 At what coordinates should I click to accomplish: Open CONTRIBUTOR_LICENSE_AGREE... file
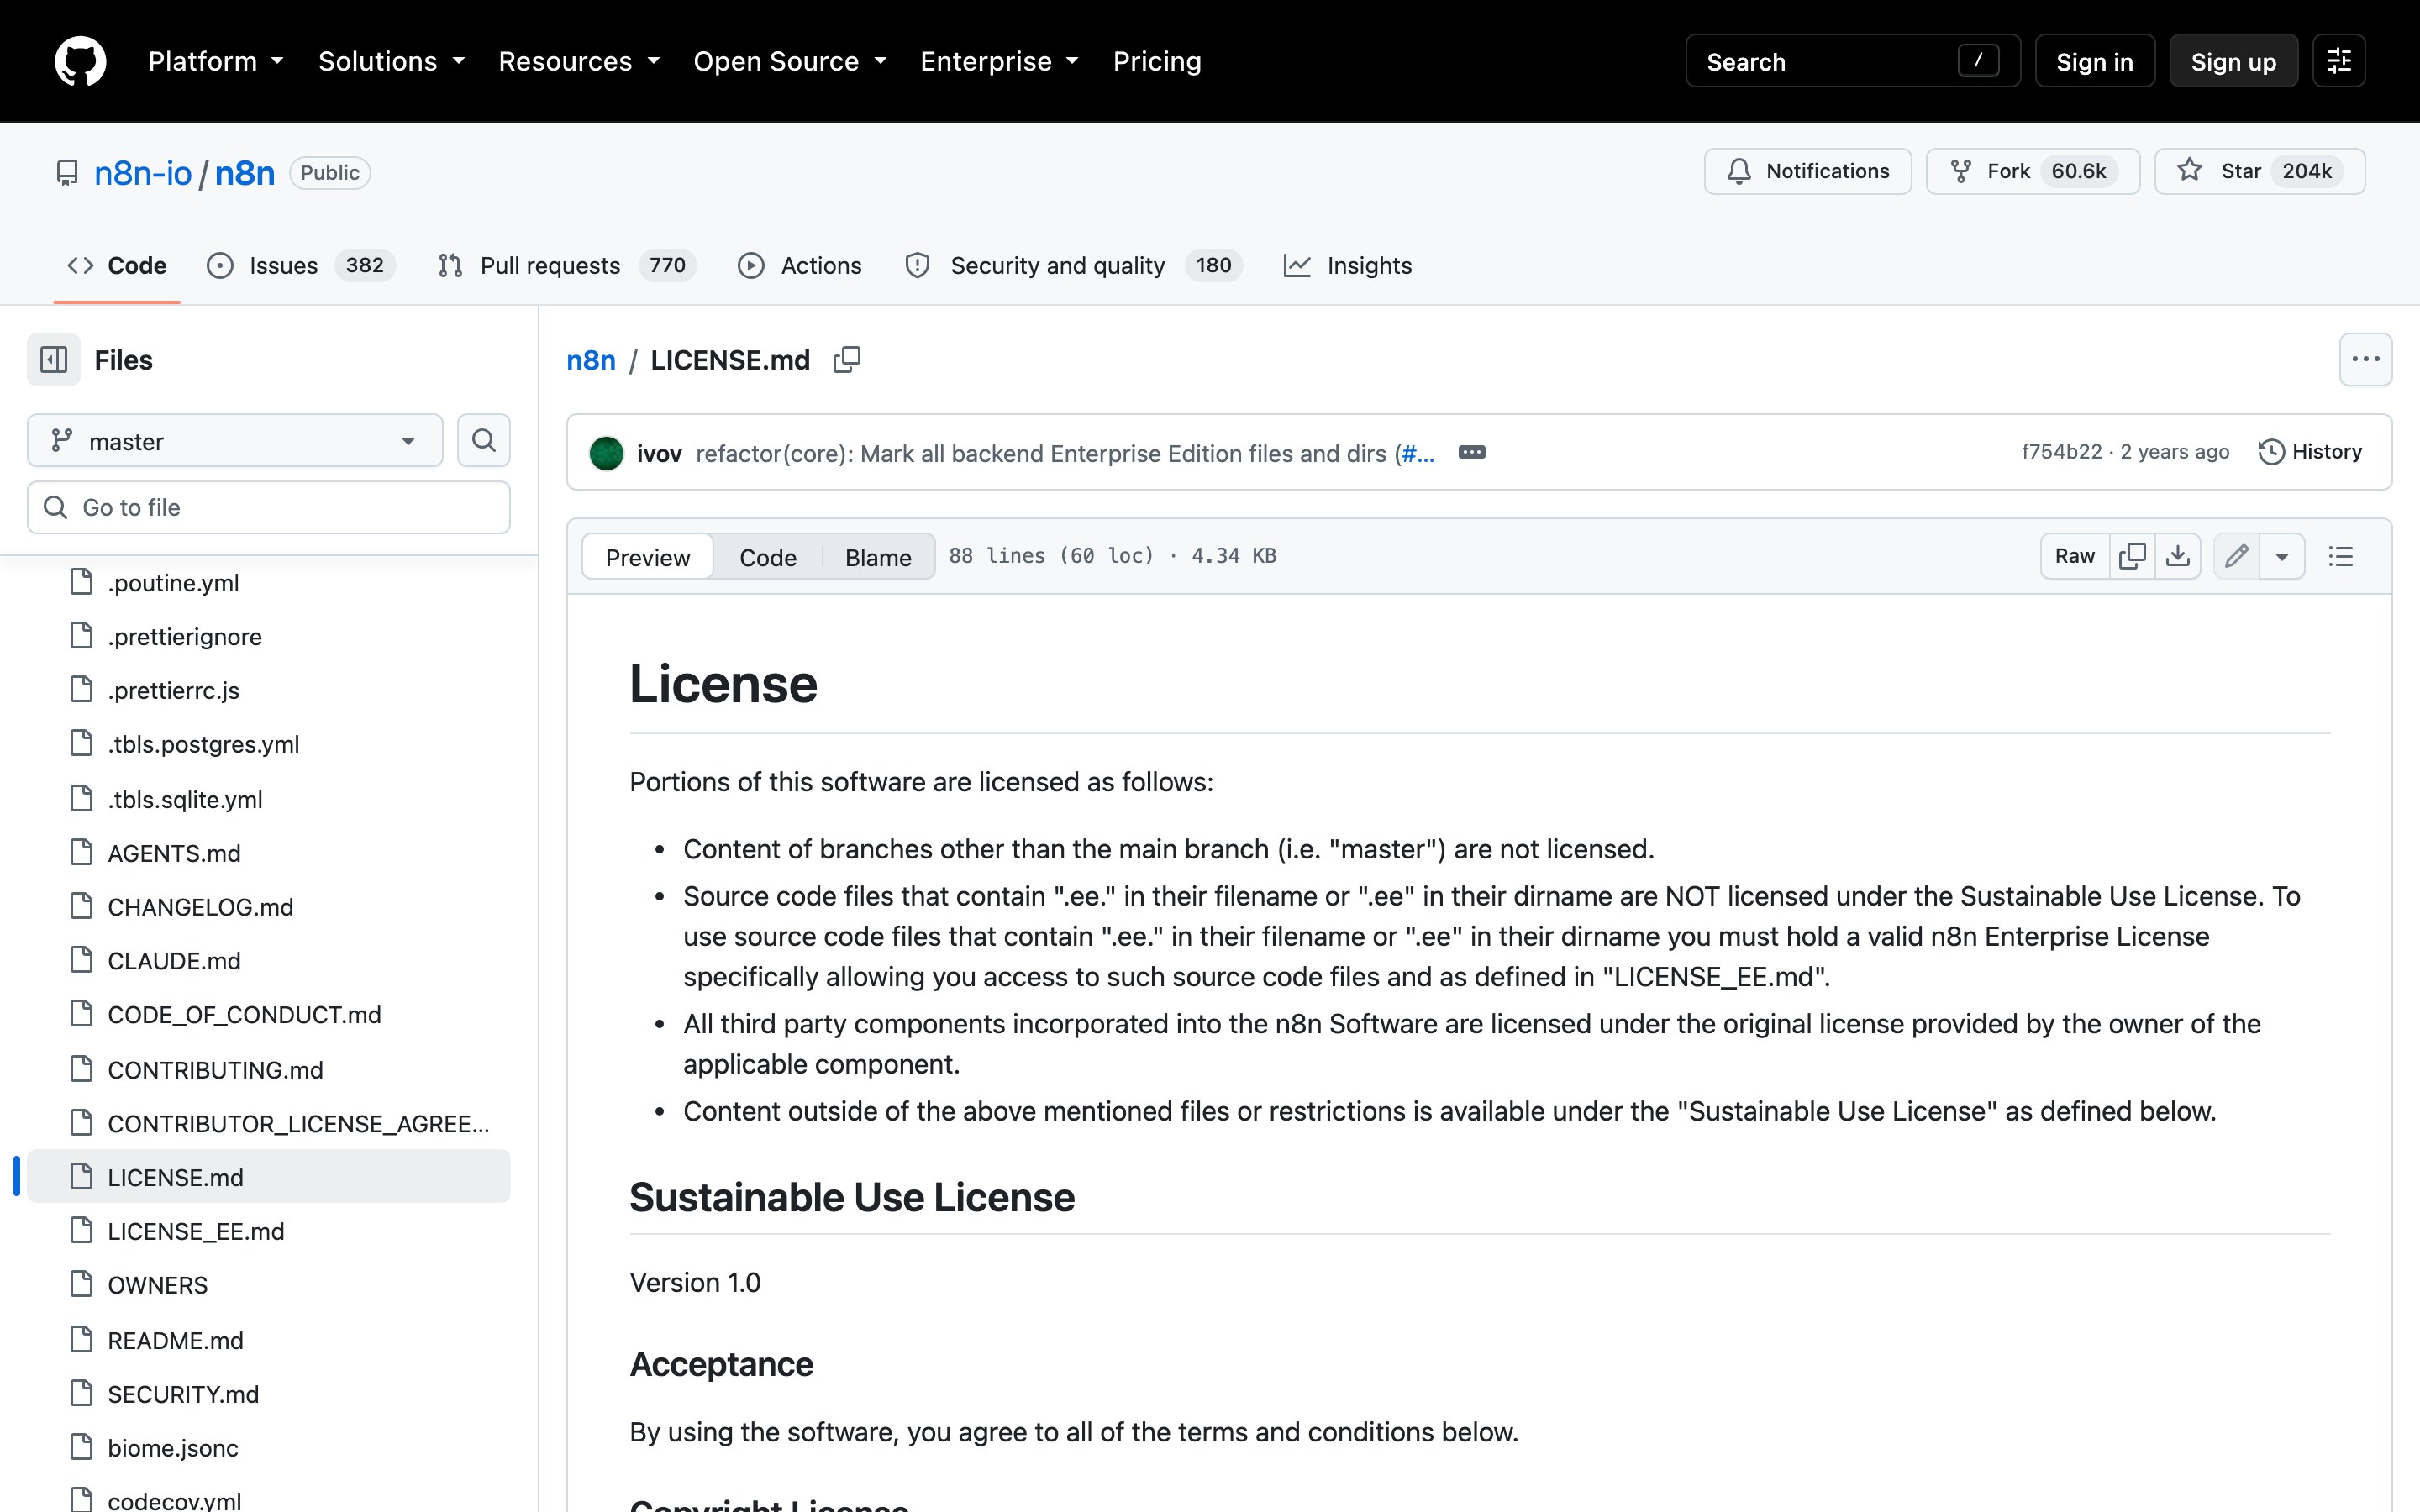click(269, 1123)
